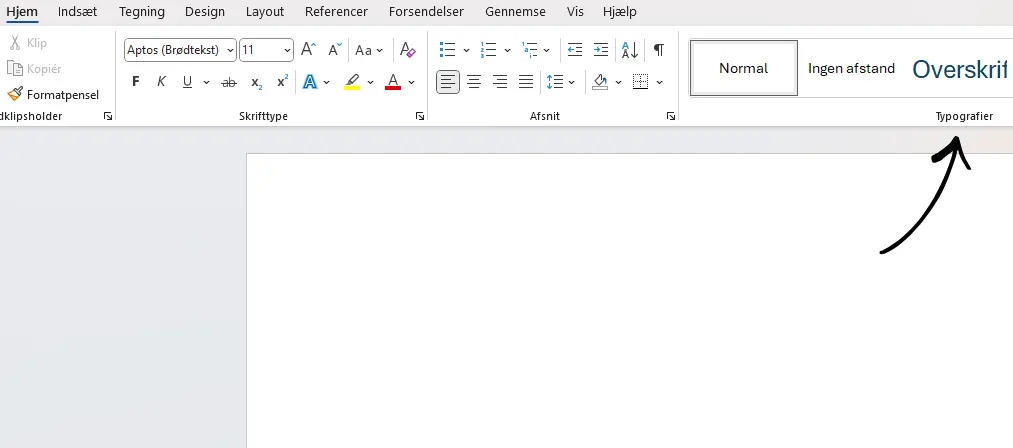
Task: Apply the Normal style
Action: pos(744,68)
